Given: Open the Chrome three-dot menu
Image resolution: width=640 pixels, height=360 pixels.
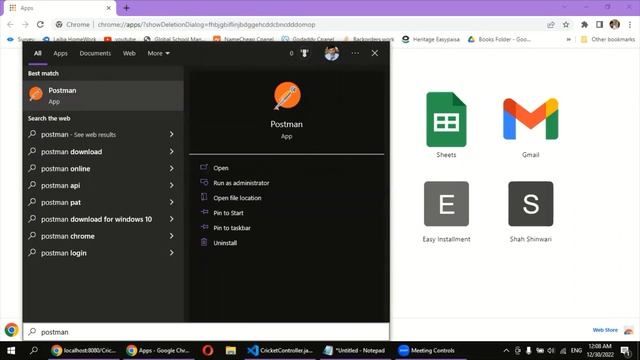Looking at the screenshot, I should (630, 24).
